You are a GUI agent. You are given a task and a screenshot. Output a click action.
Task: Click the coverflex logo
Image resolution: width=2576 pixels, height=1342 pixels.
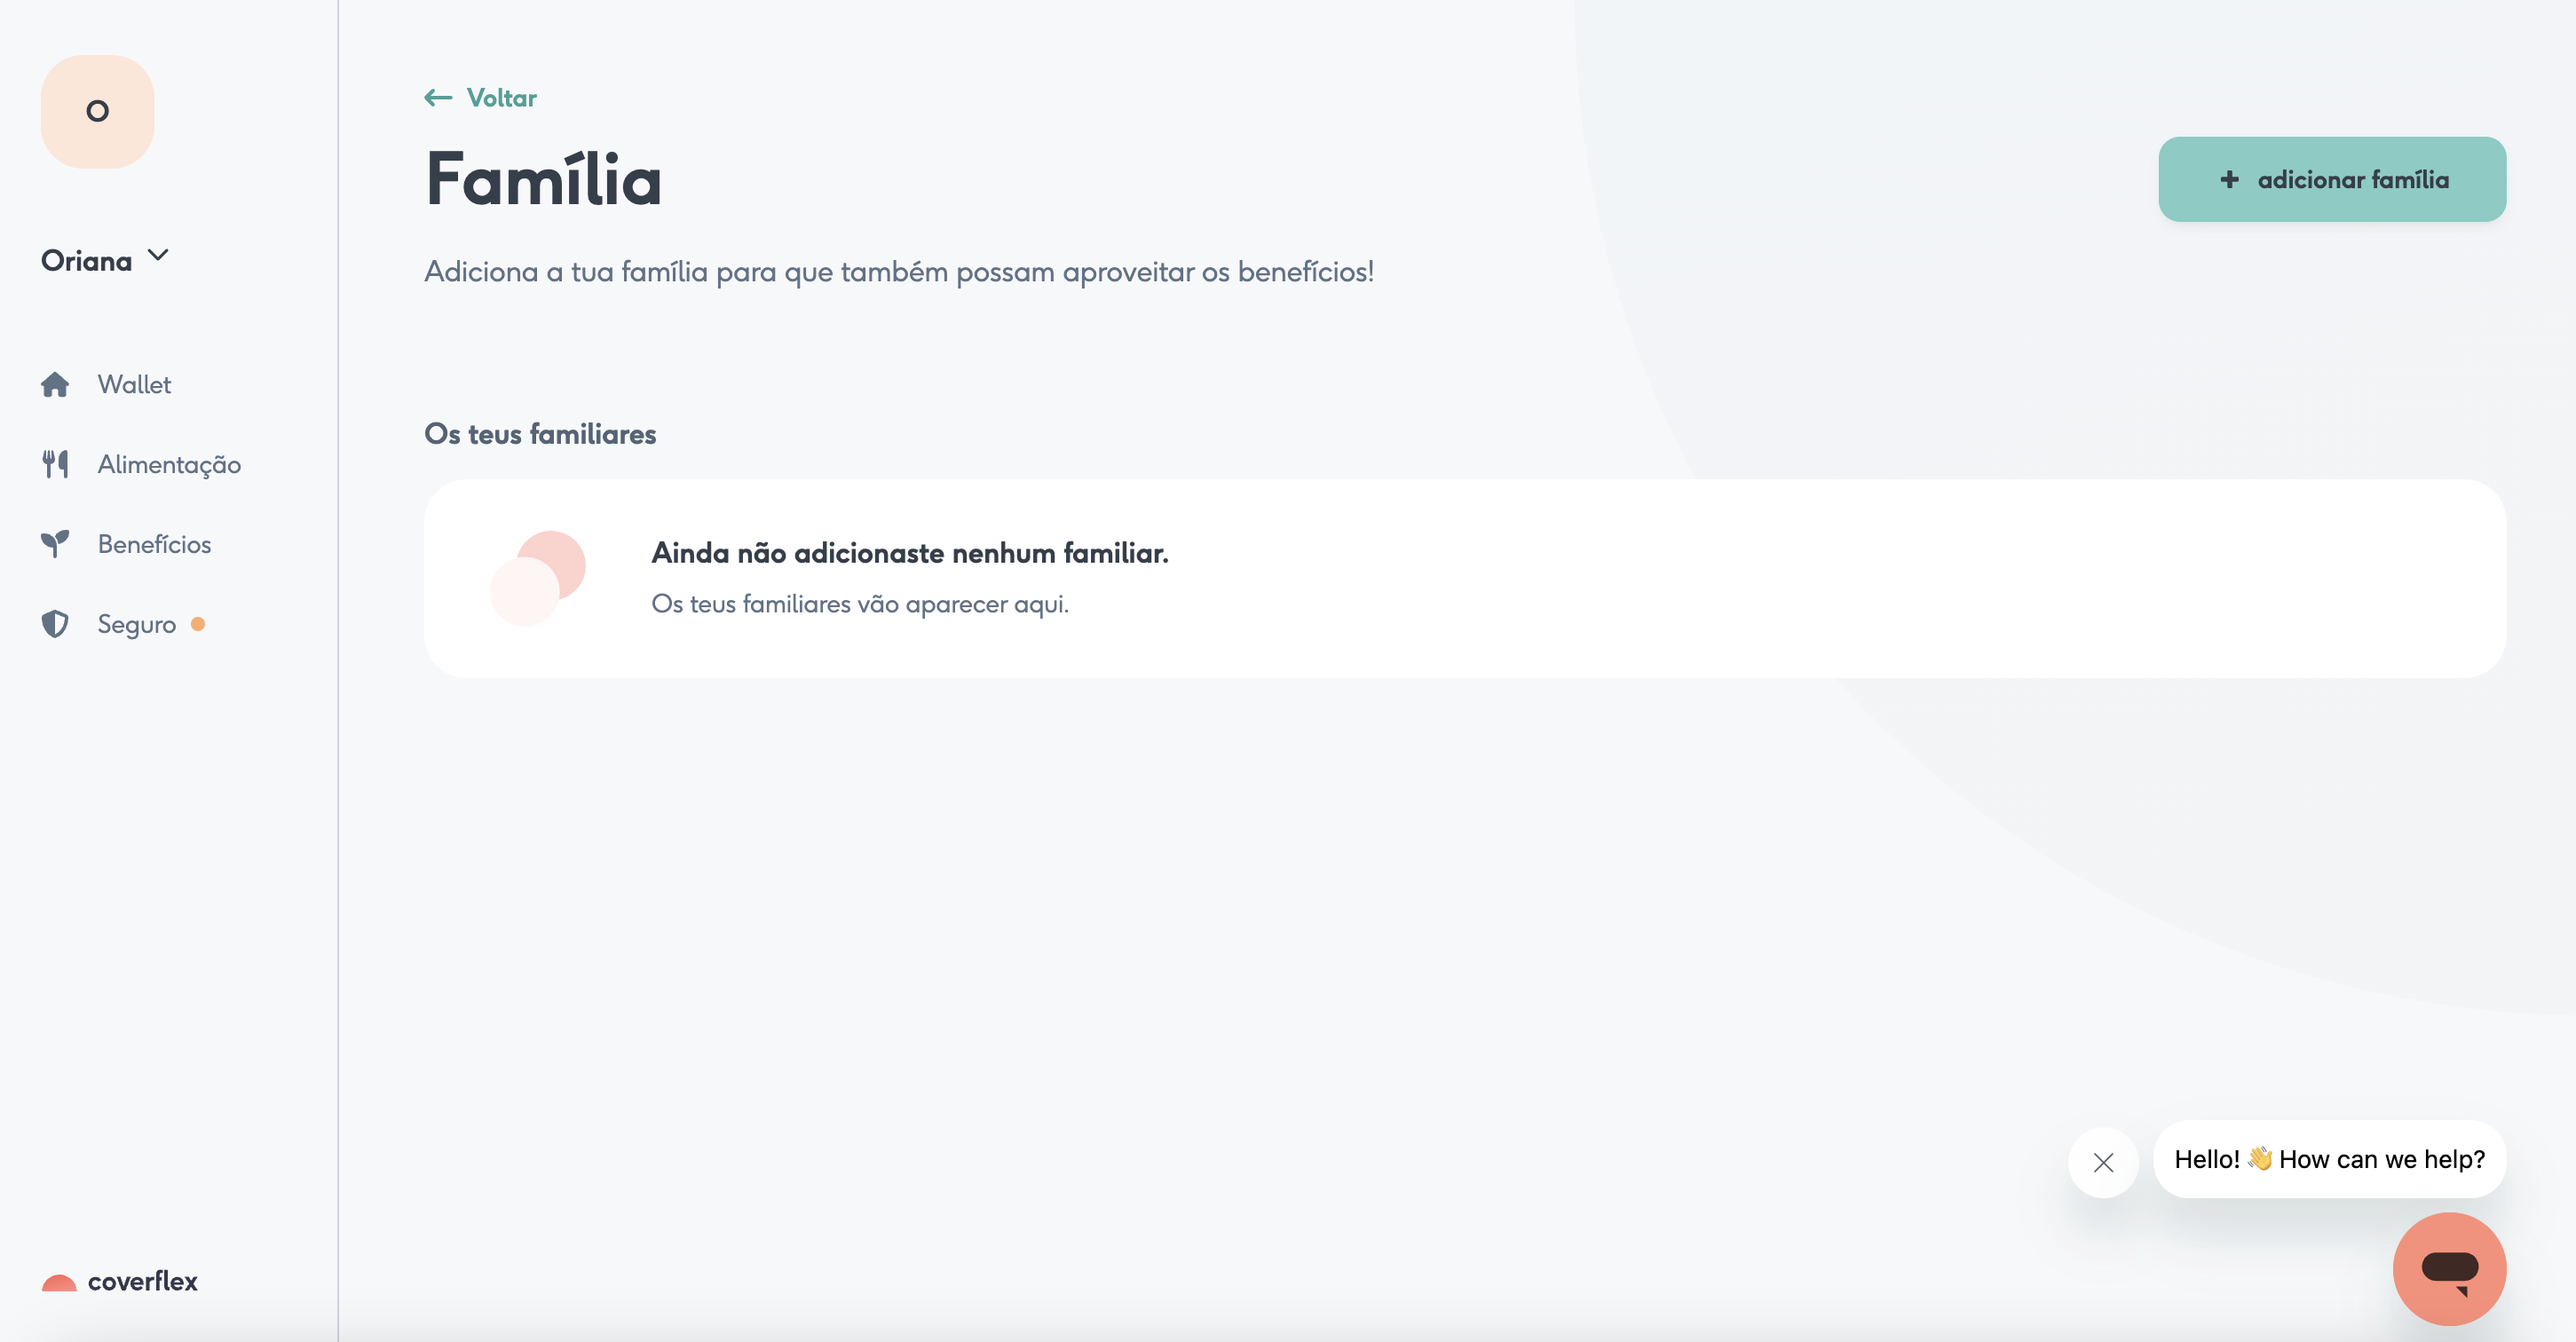[119, 1281]
